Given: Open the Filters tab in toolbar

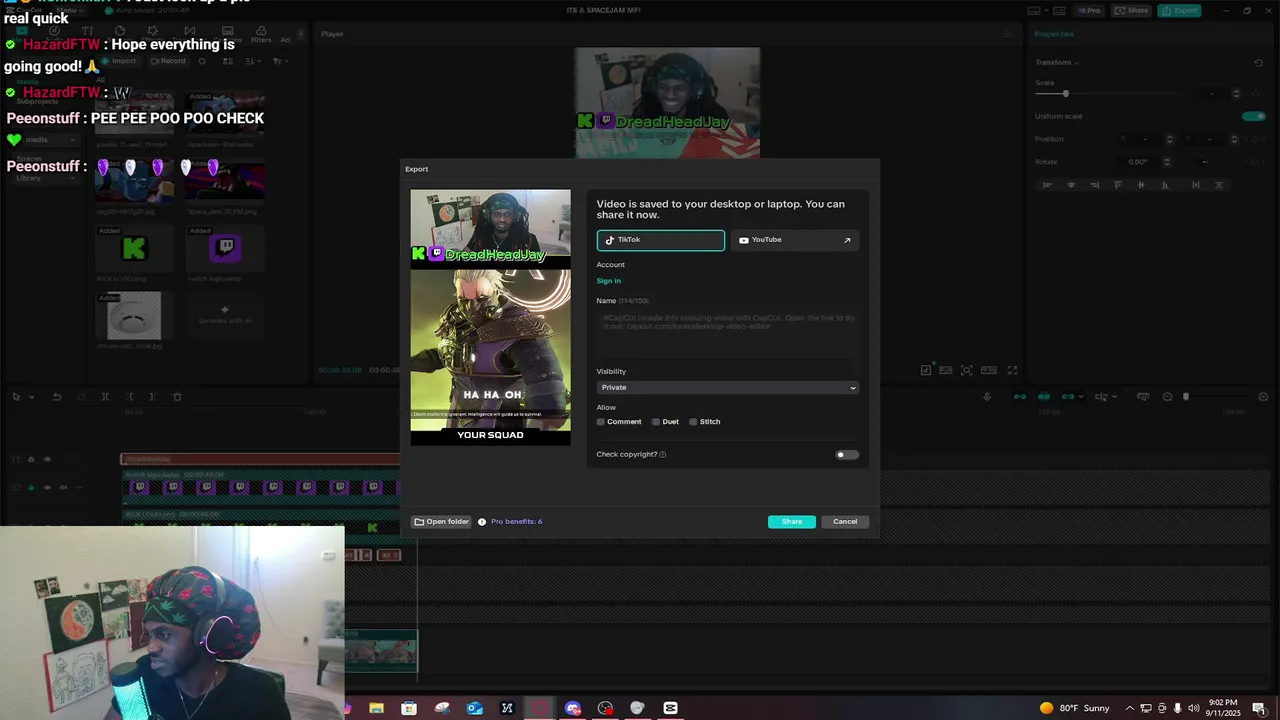Looking at the screenshot, I should coord(261,35).
